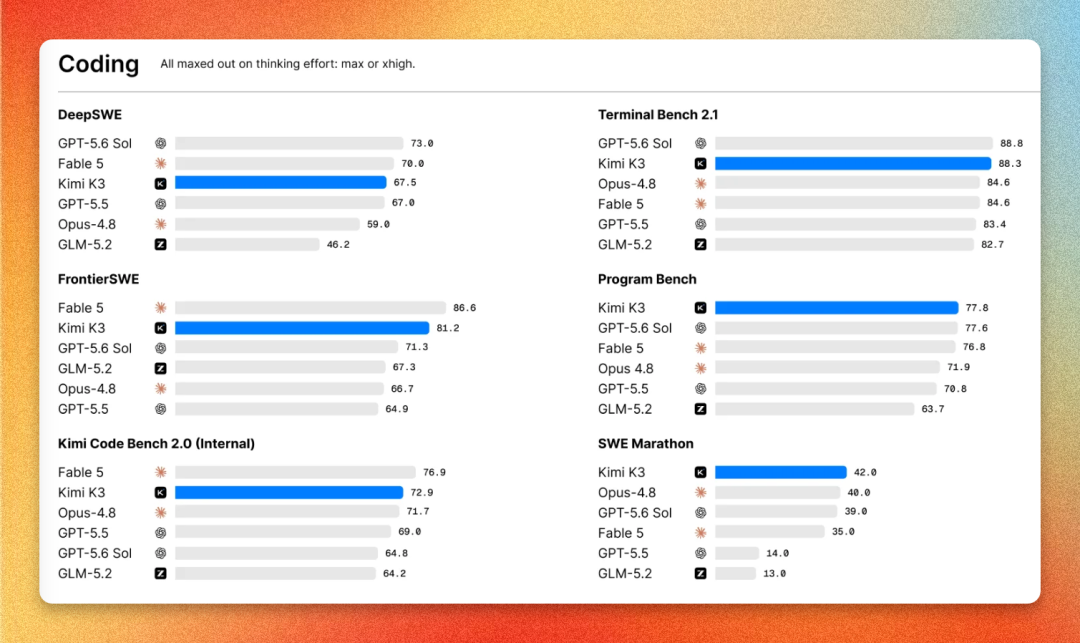Click the Z icon next to GLM-5.2 in FrontierSWE
This screenshot has height=643, width=1080.
160,368
